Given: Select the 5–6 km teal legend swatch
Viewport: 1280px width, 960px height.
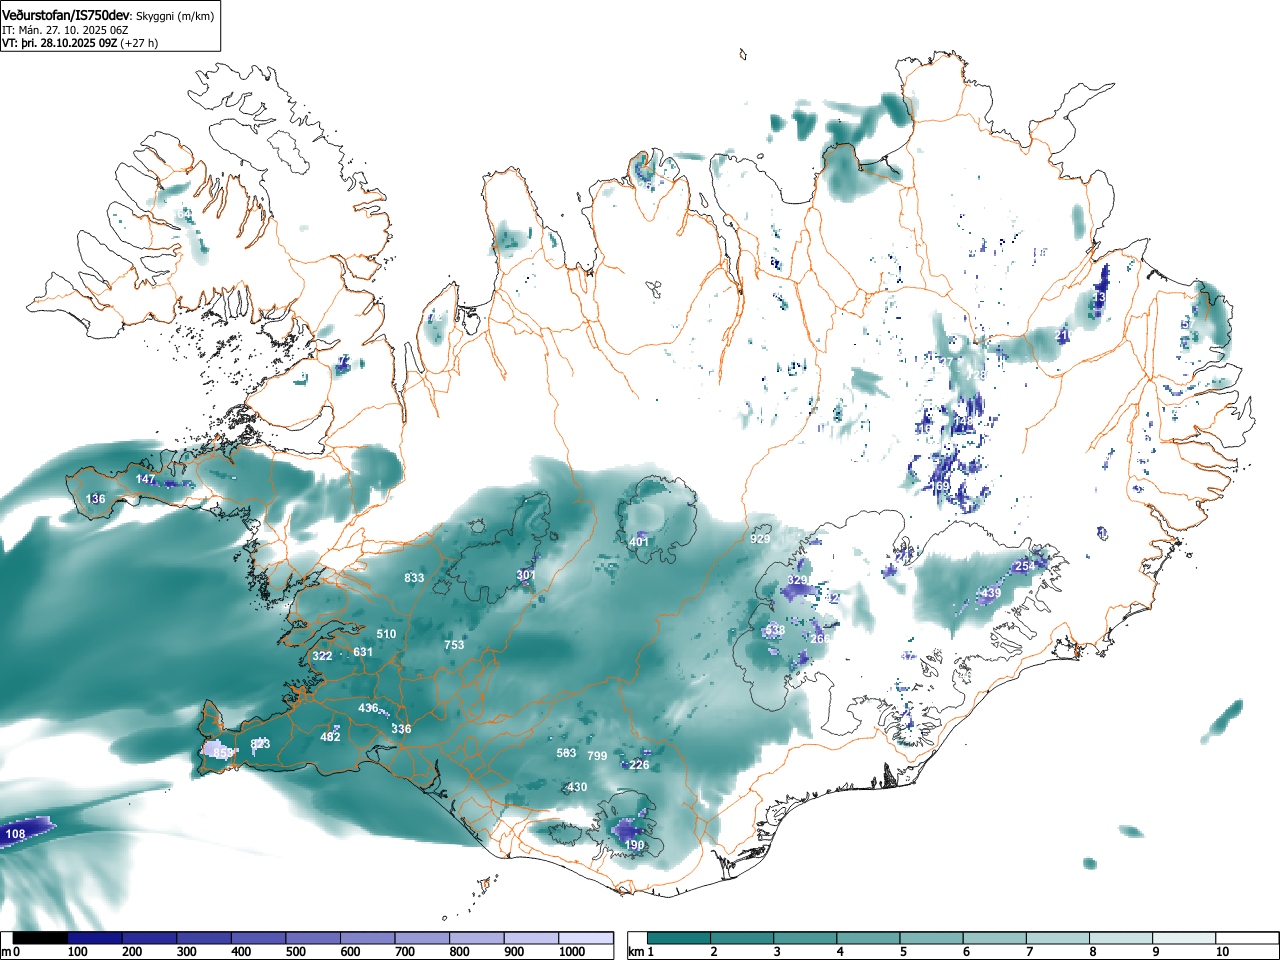Looking at the screenshot, I should click(932, 938).
